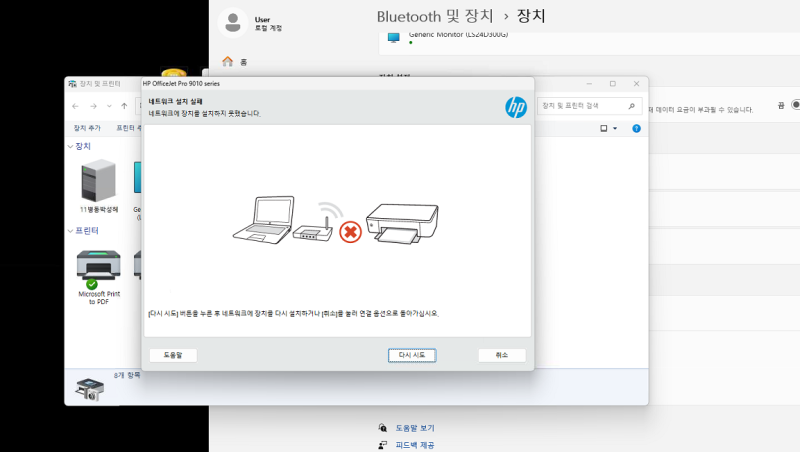Open the 피드백 제공 link in Settings
The width and height of the screenshot is (800, 452).
[x=415, y=445]
